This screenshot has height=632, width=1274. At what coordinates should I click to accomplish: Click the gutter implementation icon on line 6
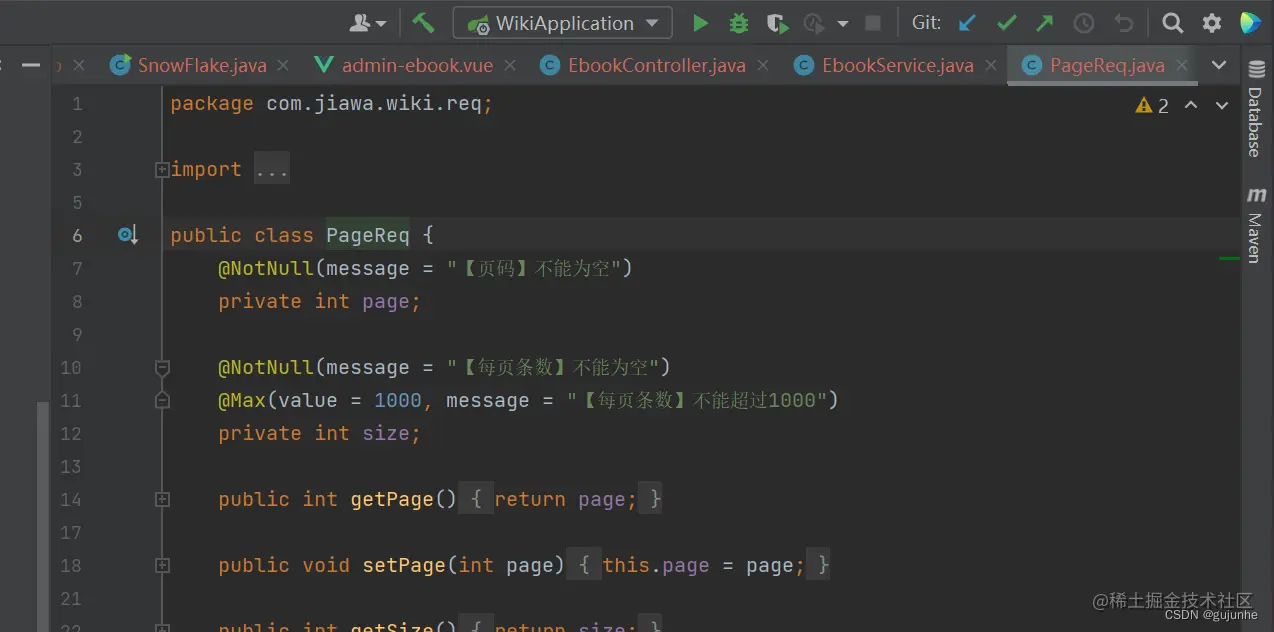[127, 235]
